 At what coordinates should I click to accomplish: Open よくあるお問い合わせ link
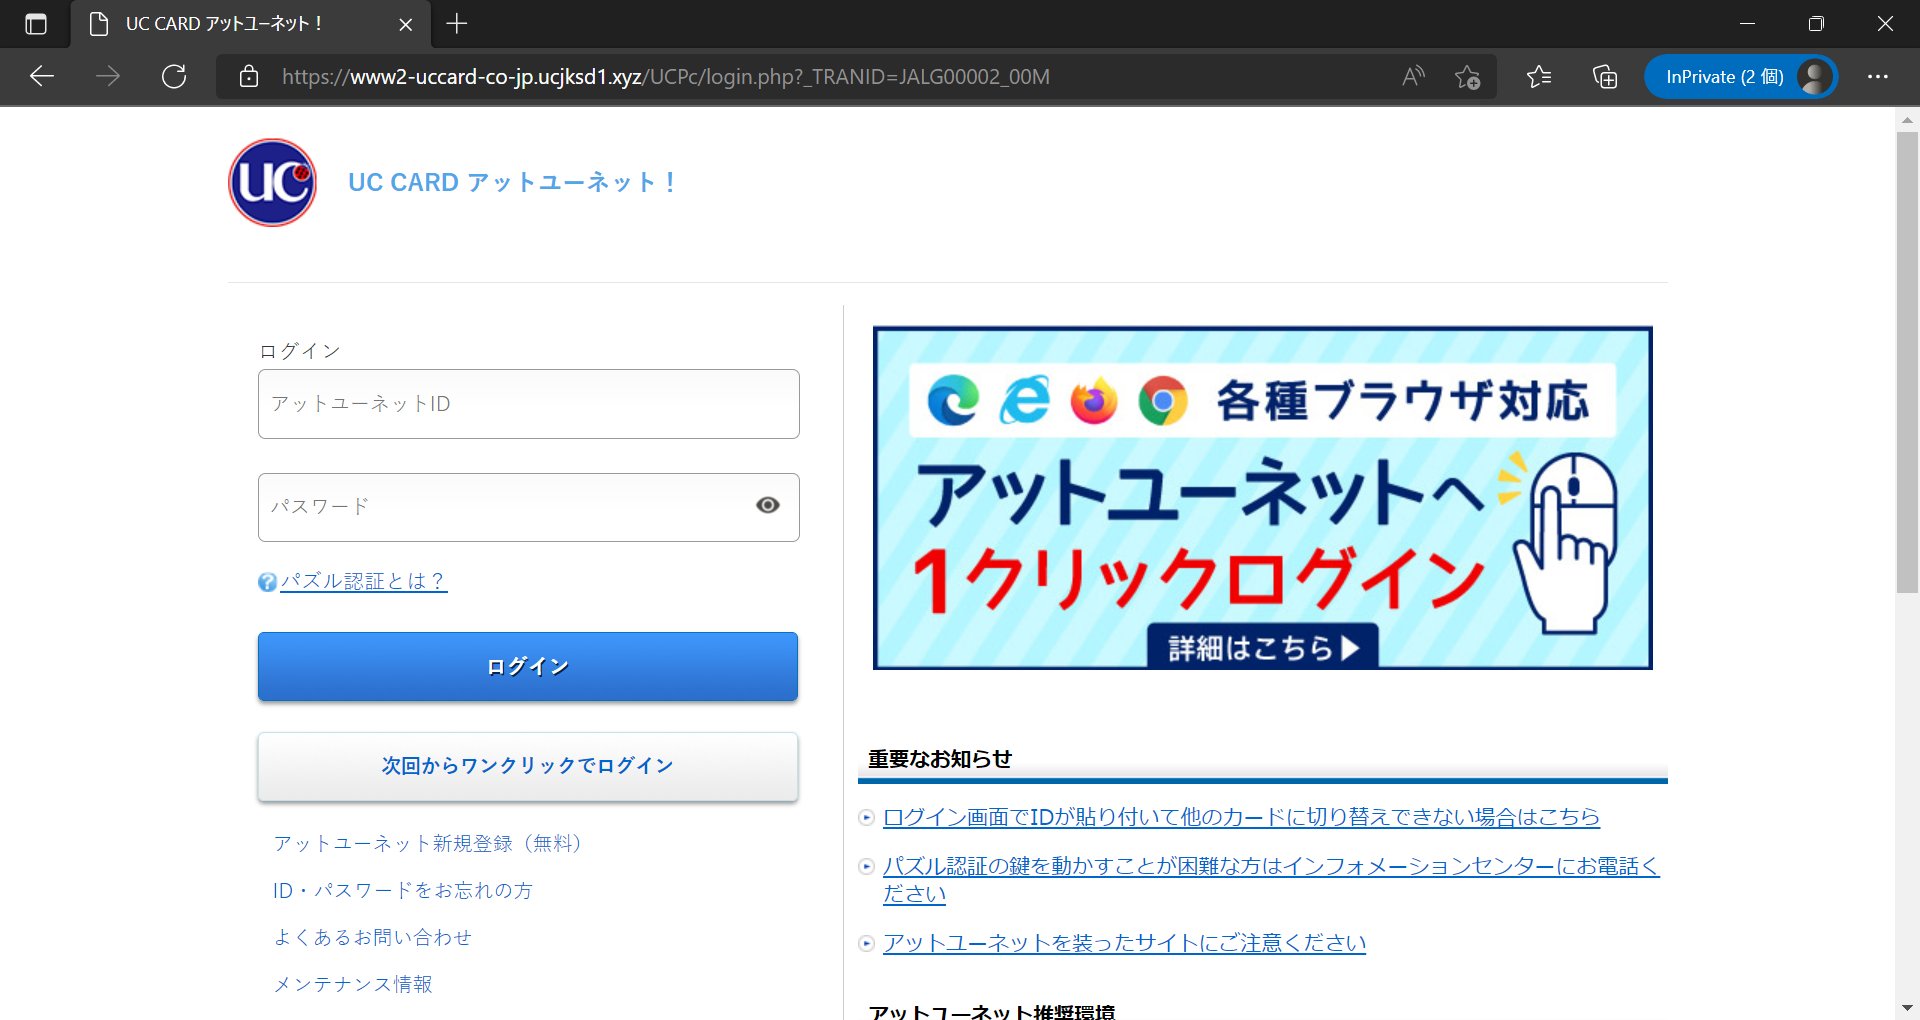(x=372, y=938)
